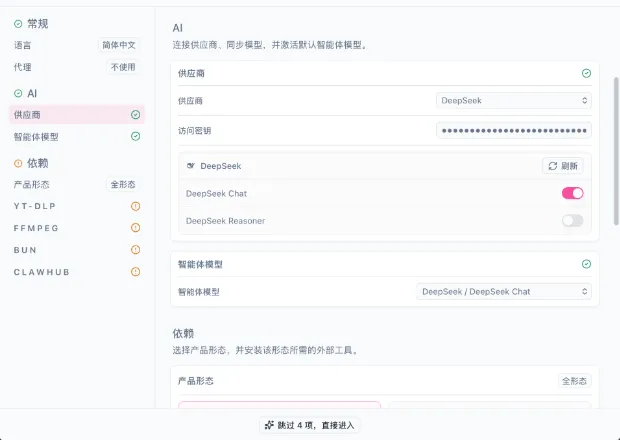Disable the DeepSeek Chat model toggle
Screen dimensions: 620x440
tap(573, 193)
